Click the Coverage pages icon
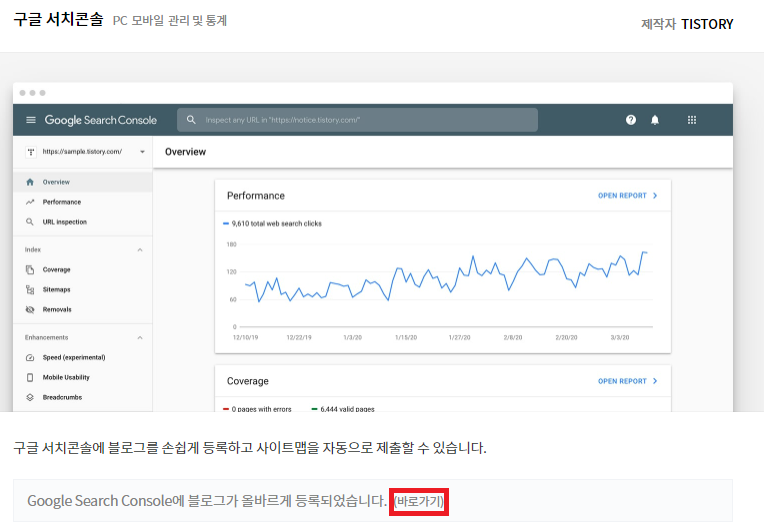 coord(30,269)
